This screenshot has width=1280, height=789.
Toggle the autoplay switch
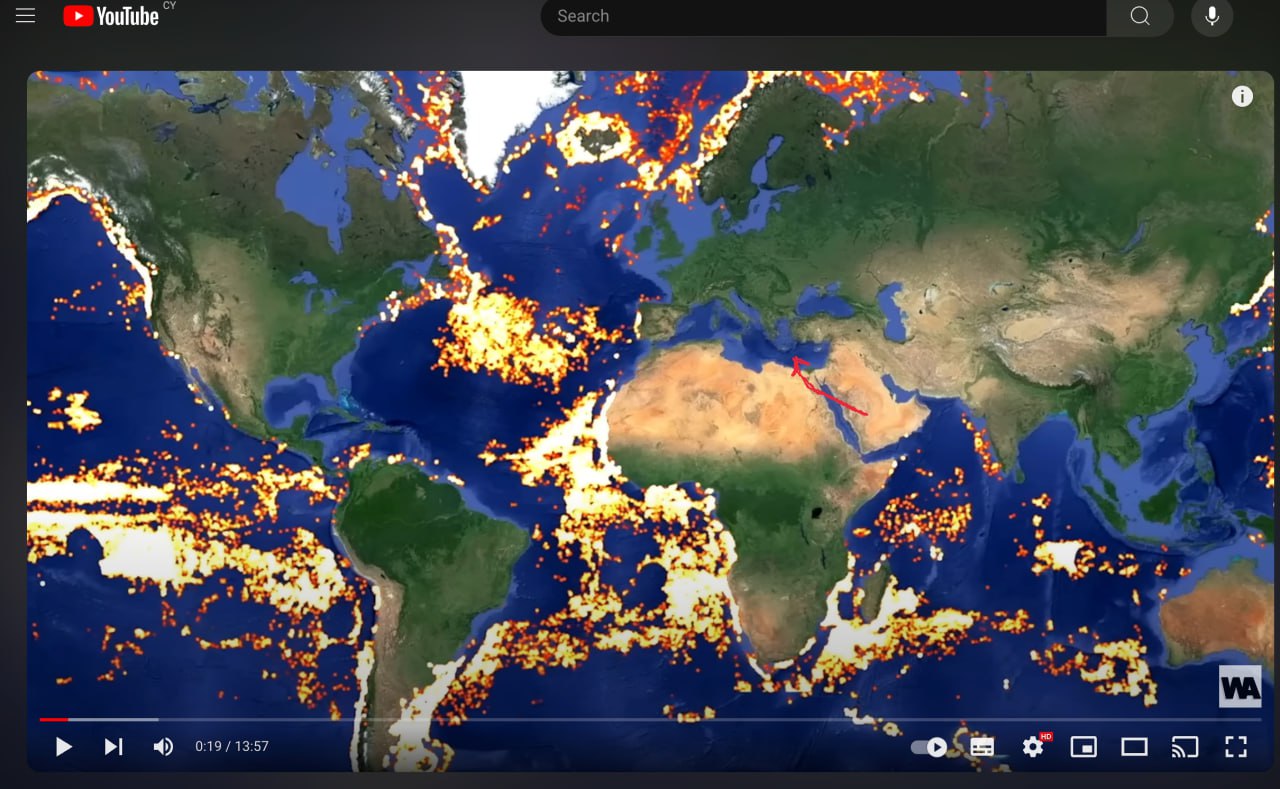[x=930, y=747]
